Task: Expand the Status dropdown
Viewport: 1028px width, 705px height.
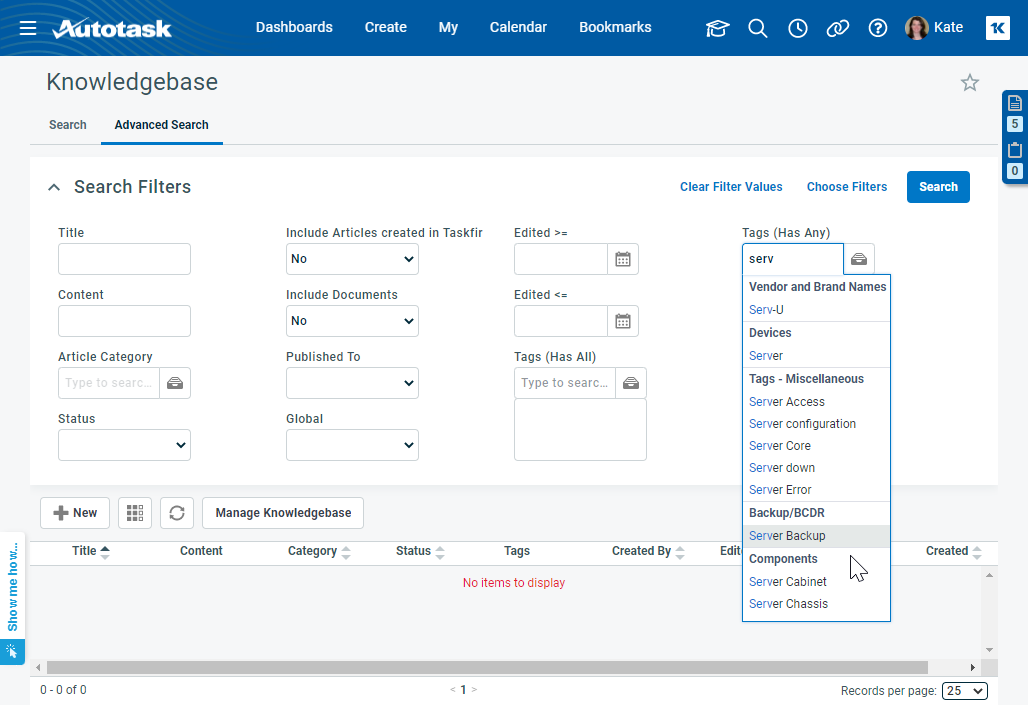Action: pyautogui.click(x=124, y=445)
